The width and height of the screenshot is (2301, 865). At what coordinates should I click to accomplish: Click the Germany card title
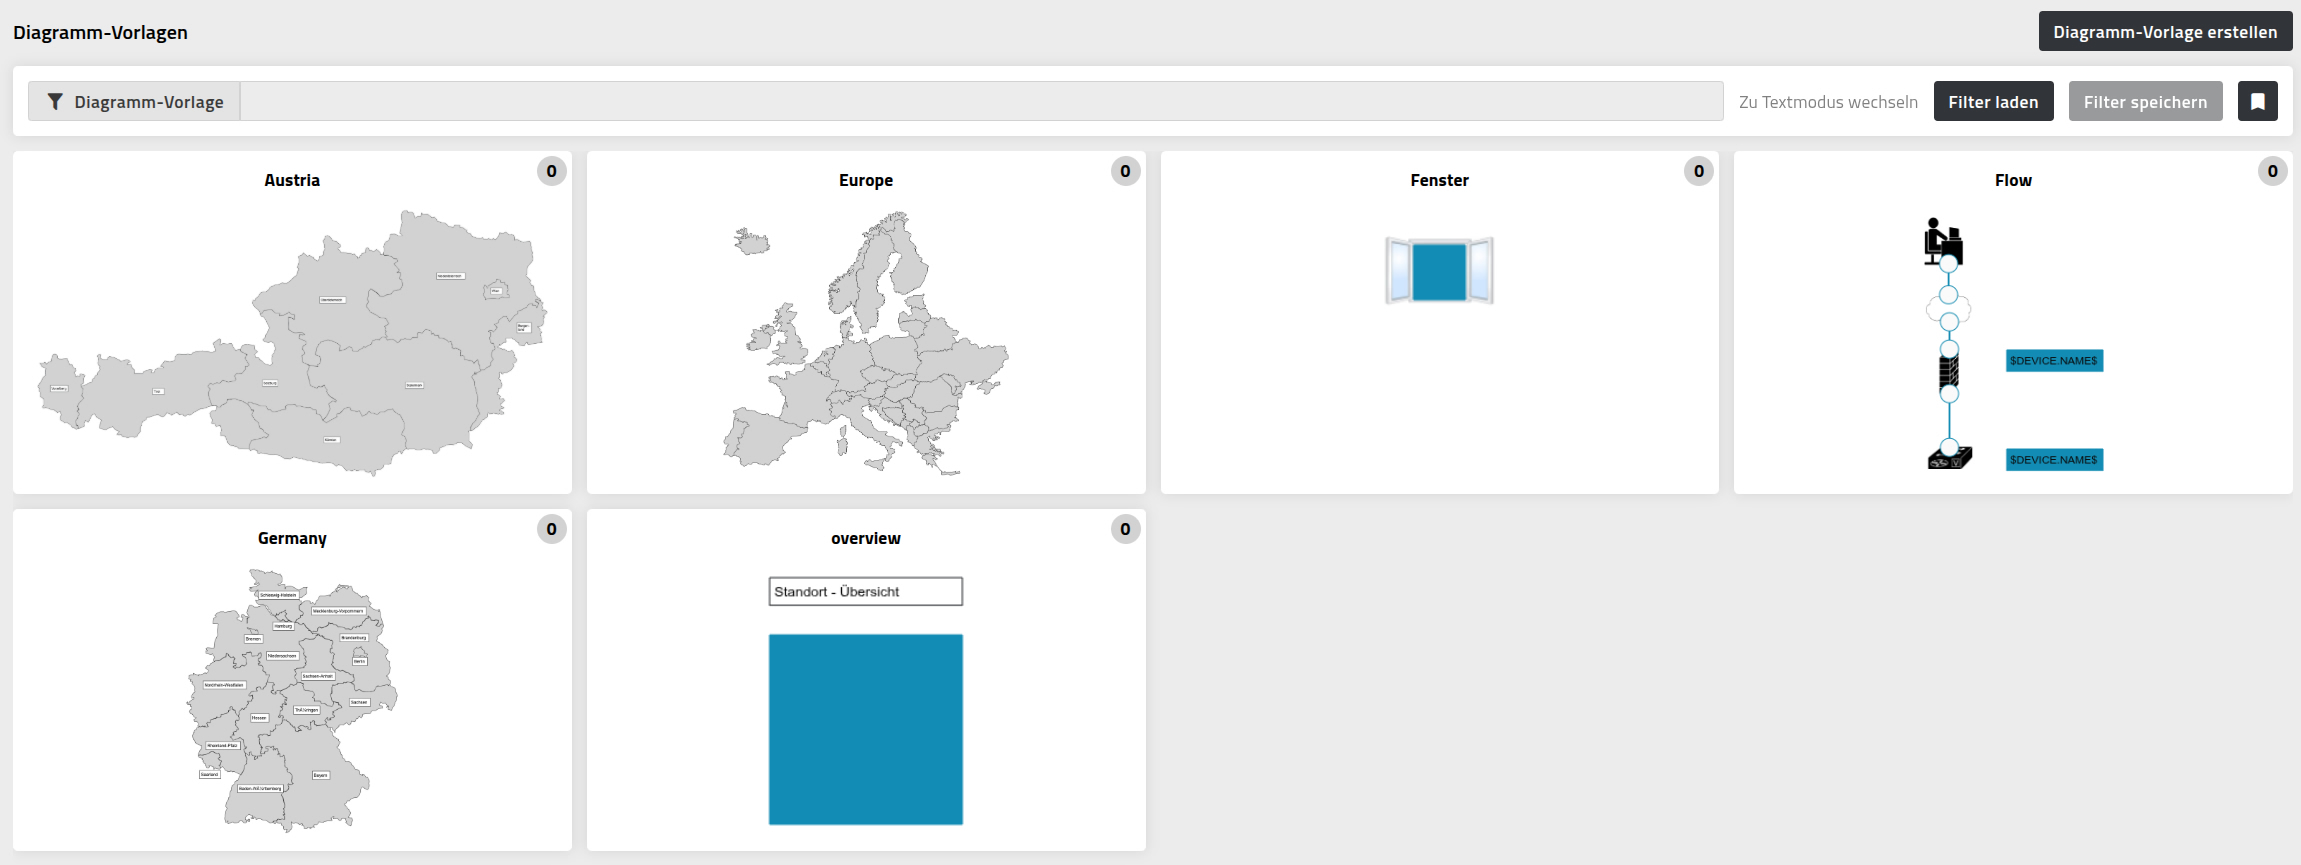[292, 538]
